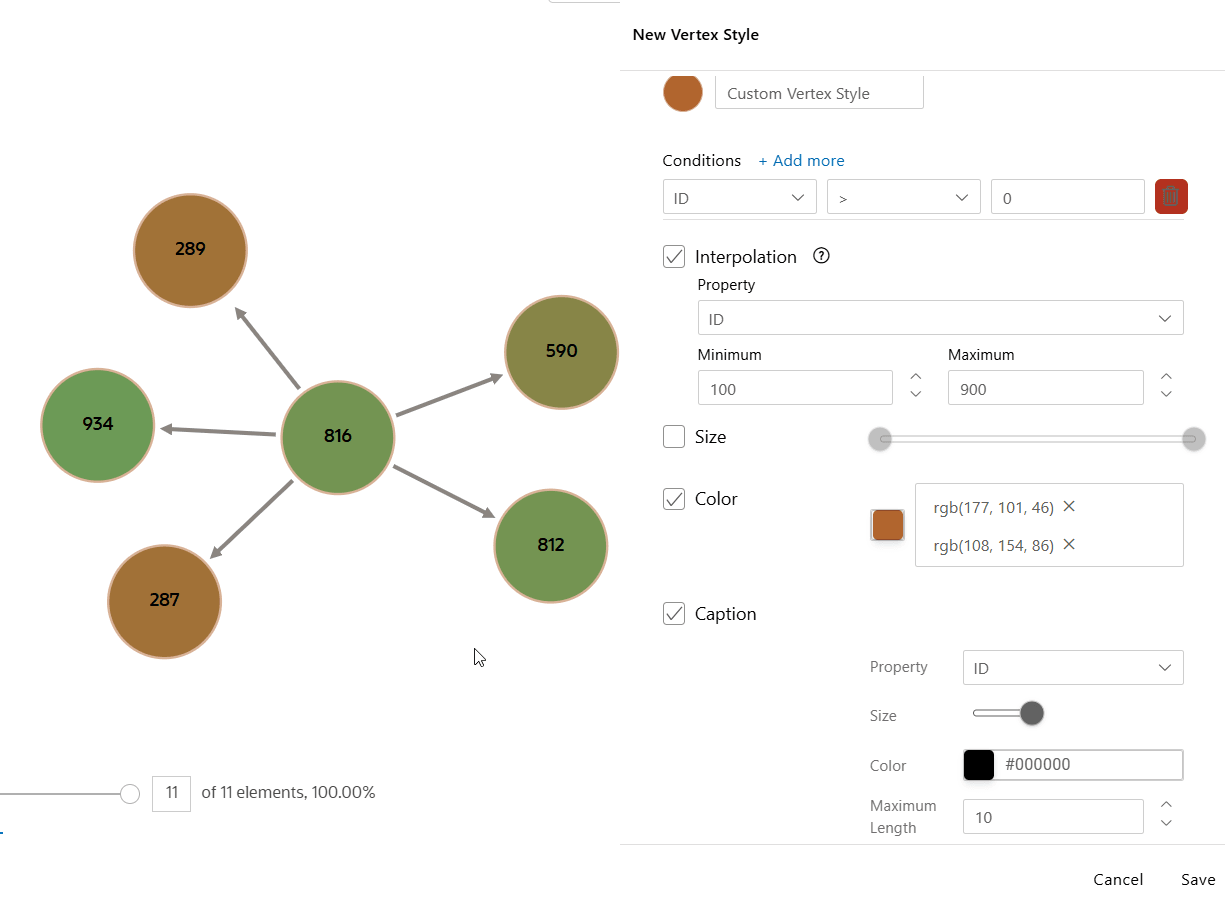1225x901 pixels.
Task: Remove the rgb(177, 101, 46) color entry
Action: coord(1069,506)
